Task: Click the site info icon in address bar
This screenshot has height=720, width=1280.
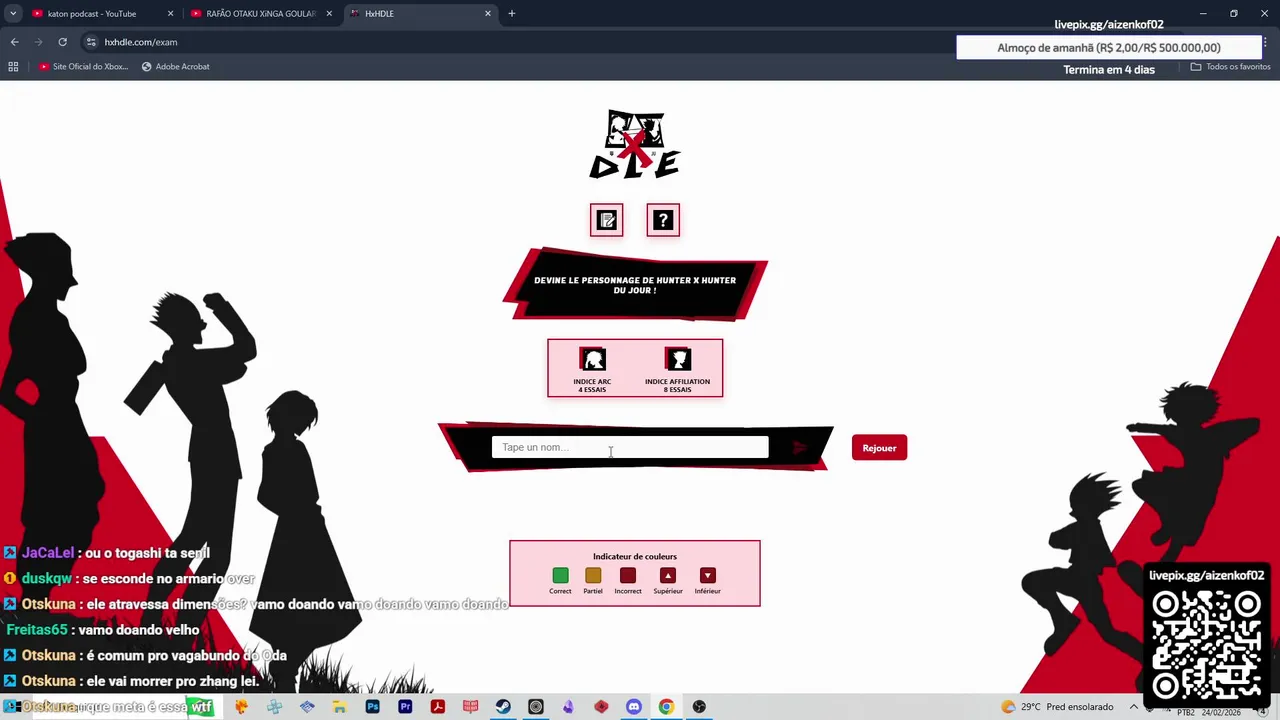Action: (91, 42)
